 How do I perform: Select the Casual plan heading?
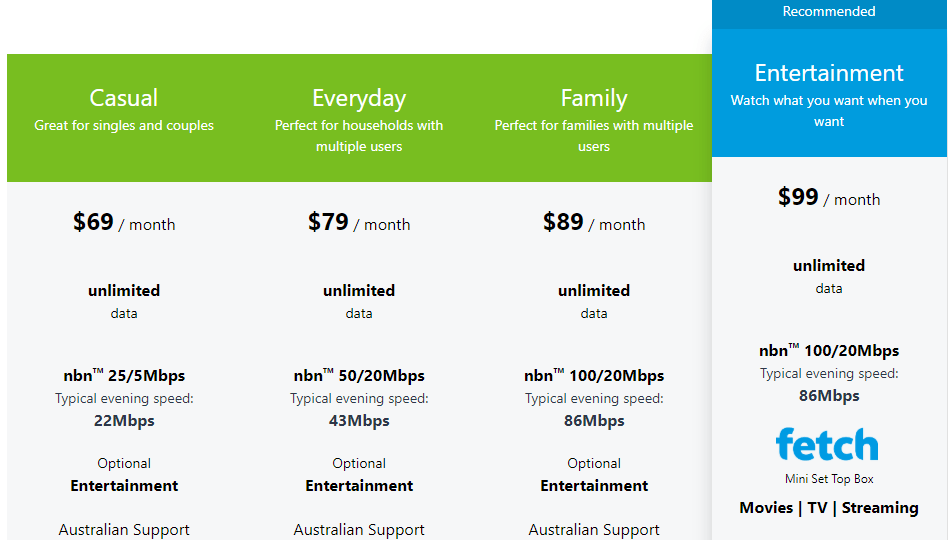point(124,98)
